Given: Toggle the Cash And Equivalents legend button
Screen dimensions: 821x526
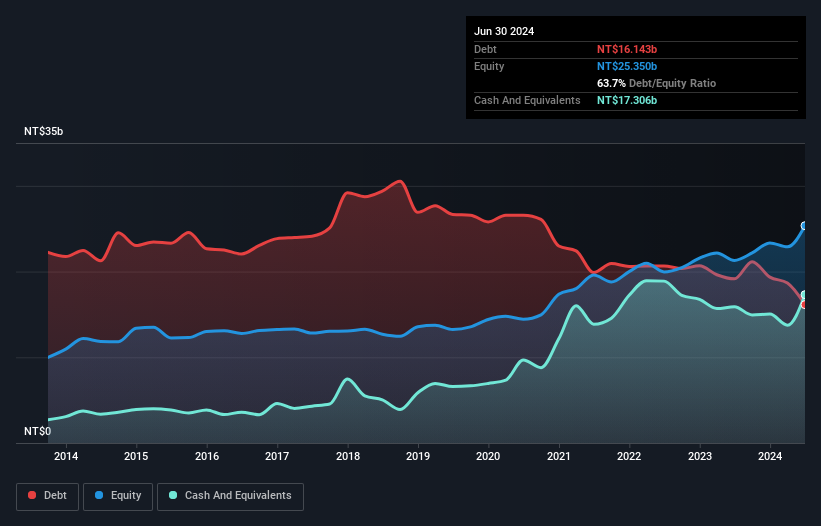Looking at the screenshot, I should (x=230, y=496).
